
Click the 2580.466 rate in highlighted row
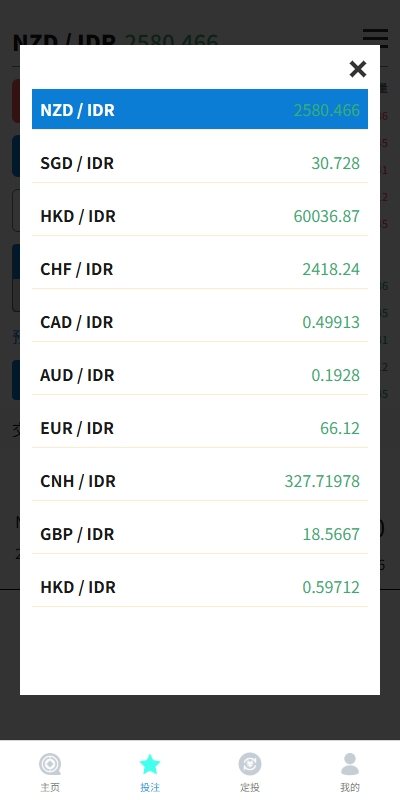tap(327, 110)
